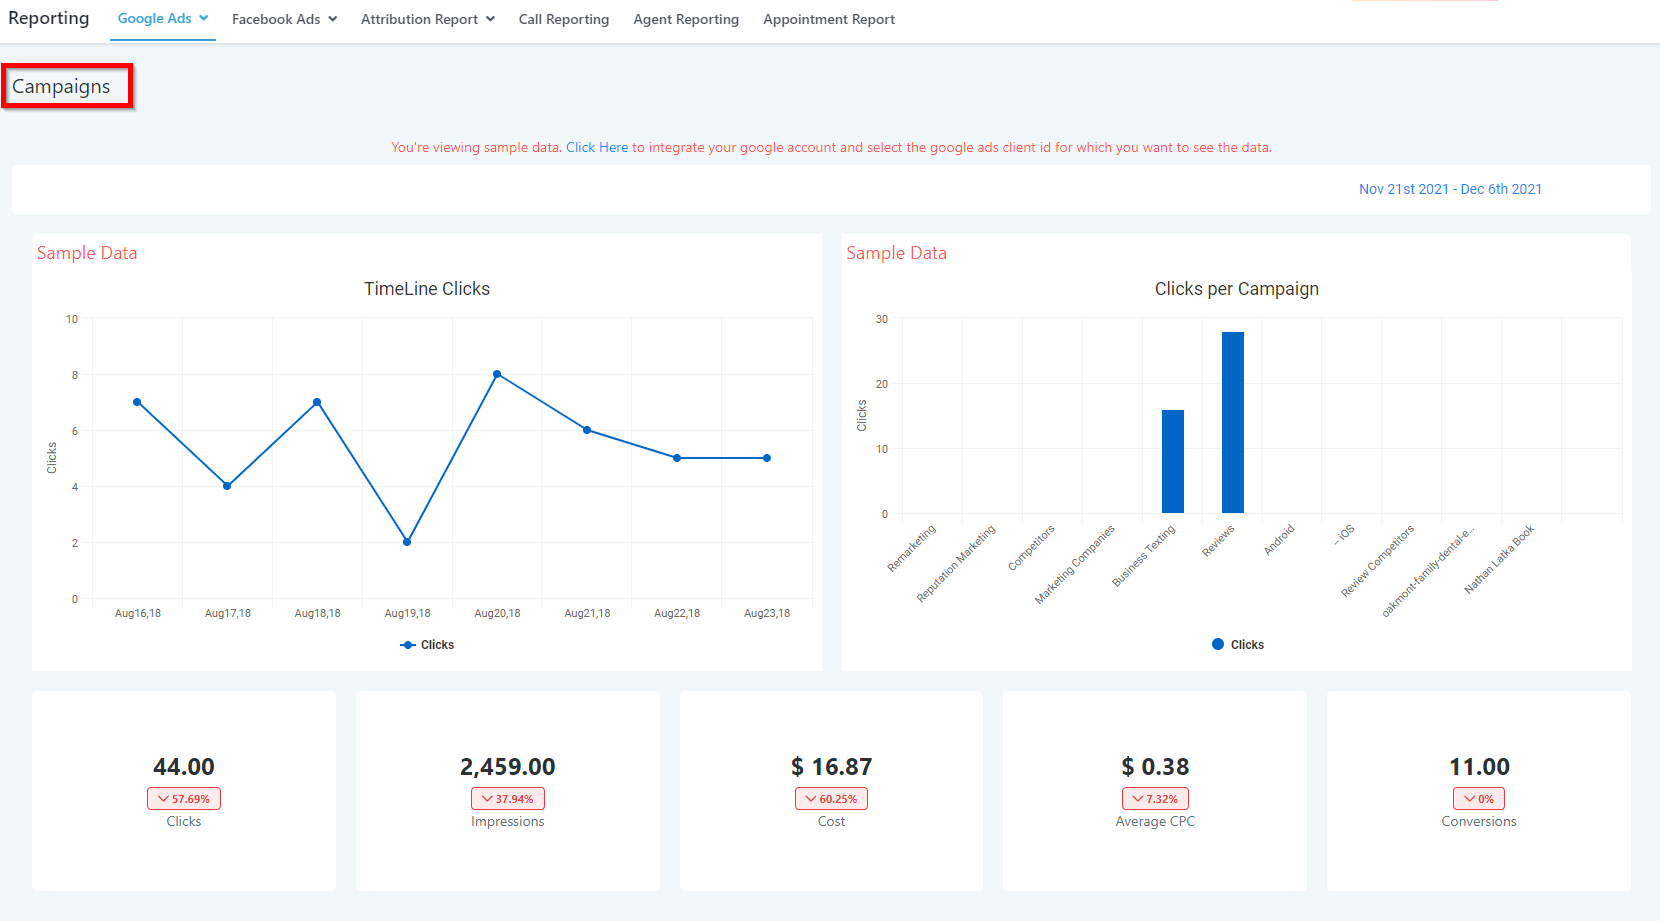Click the 57.69% decrease badge under Clicks
Viewport: 1660px width, 921px height.
click(x=184, y=799)
